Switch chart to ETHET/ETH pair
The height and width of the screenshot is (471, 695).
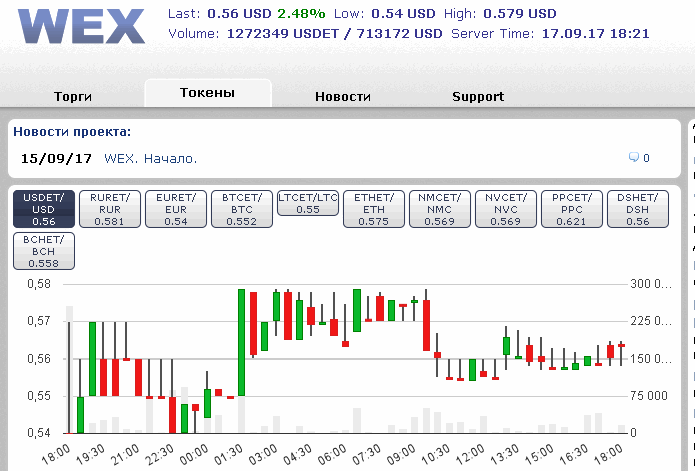click(x=374, y=209)
